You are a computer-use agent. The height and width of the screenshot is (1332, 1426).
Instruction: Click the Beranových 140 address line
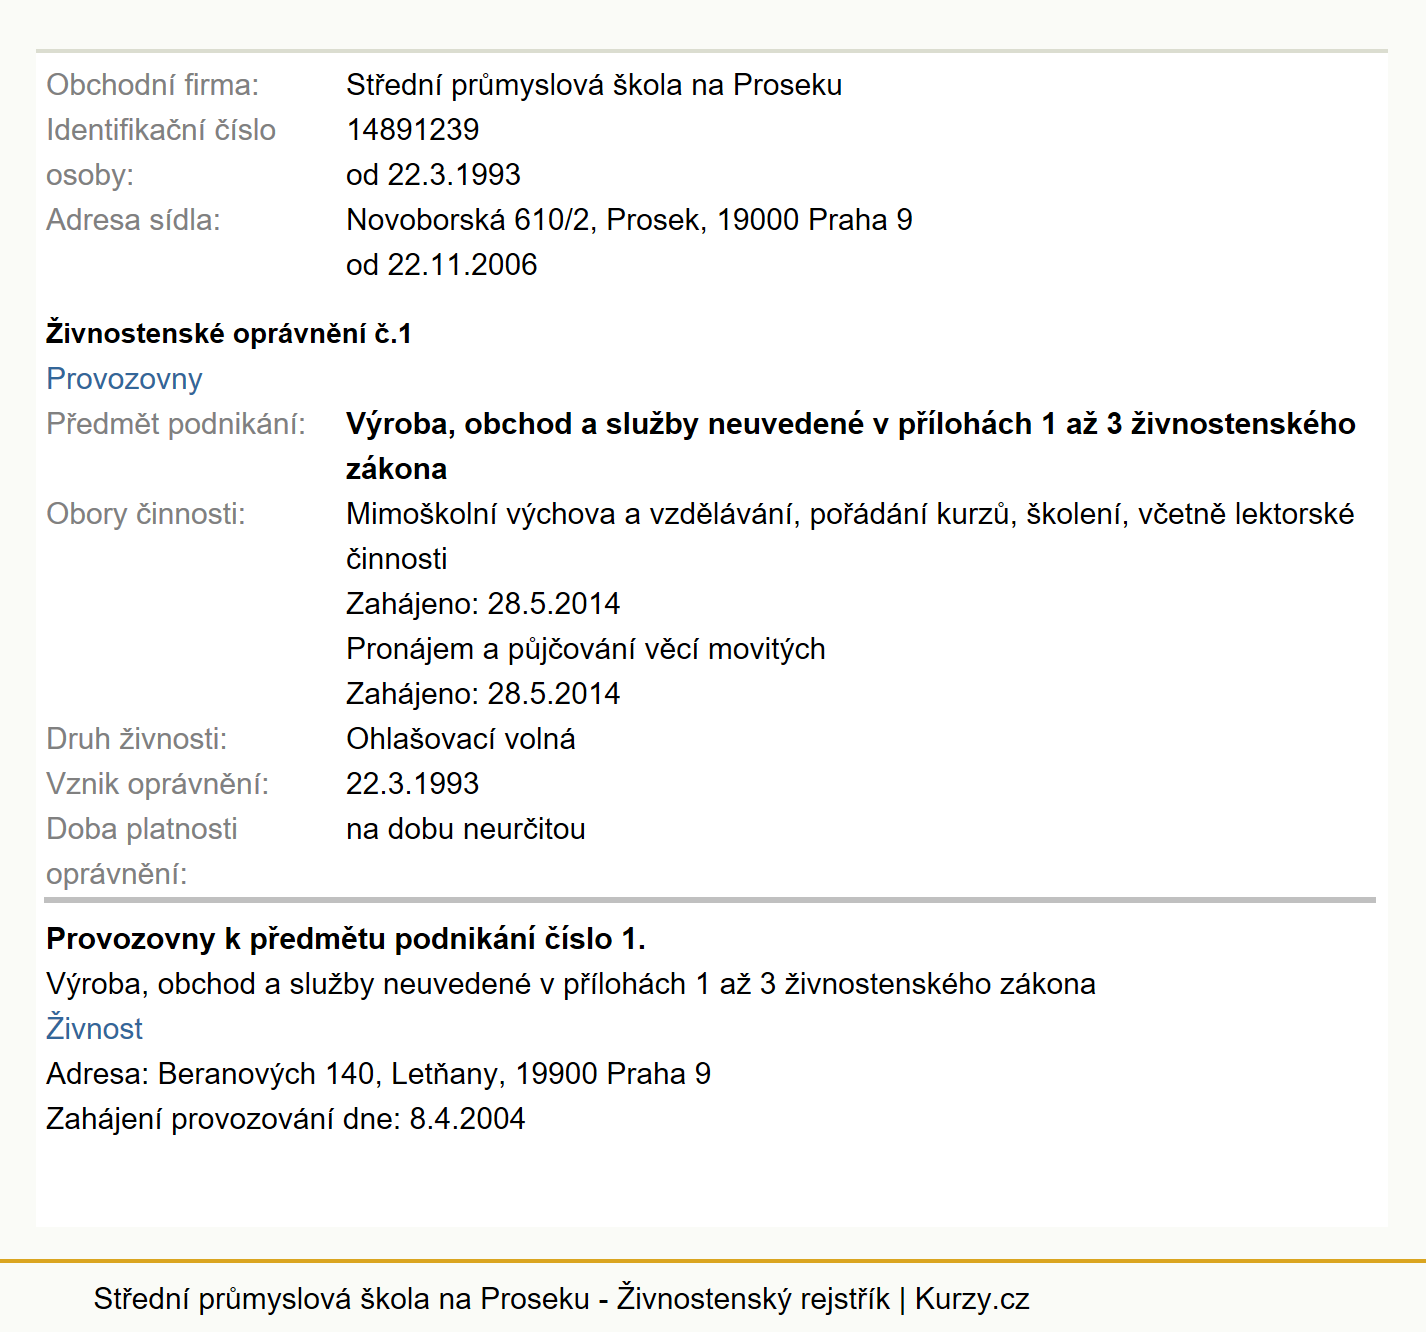(x=378, y=1074)
